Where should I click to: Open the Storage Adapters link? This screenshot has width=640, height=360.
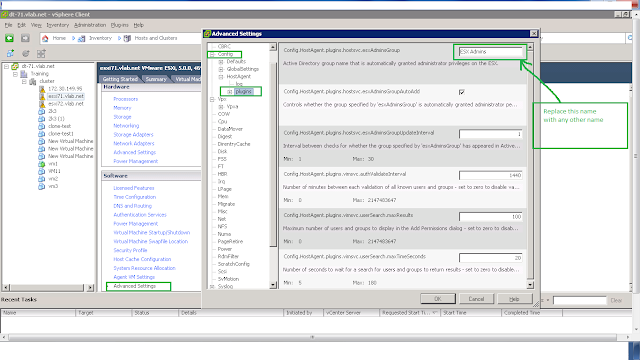pos(133,135)
